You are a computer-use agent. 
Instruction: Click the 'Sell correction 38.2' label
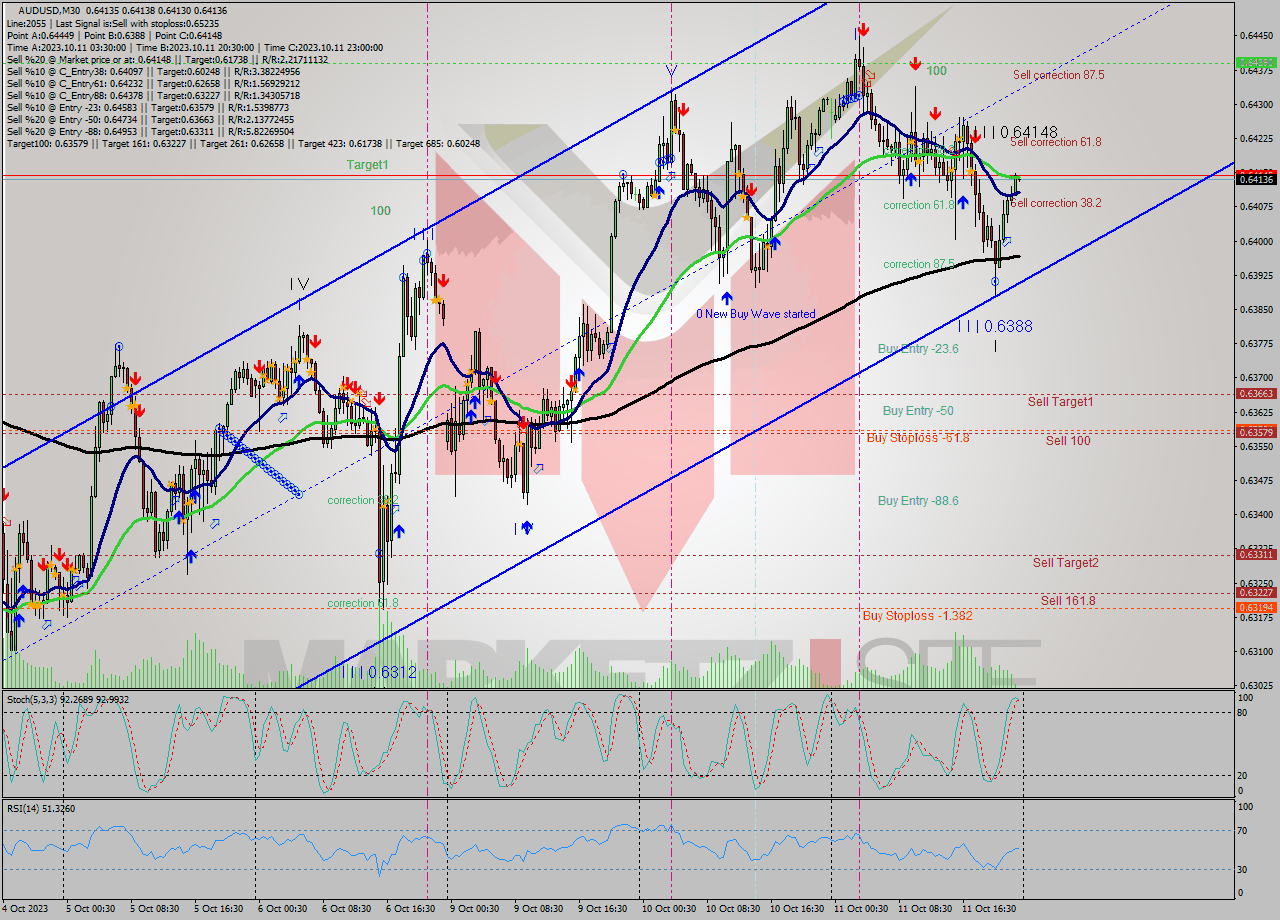pos(1057,203)
